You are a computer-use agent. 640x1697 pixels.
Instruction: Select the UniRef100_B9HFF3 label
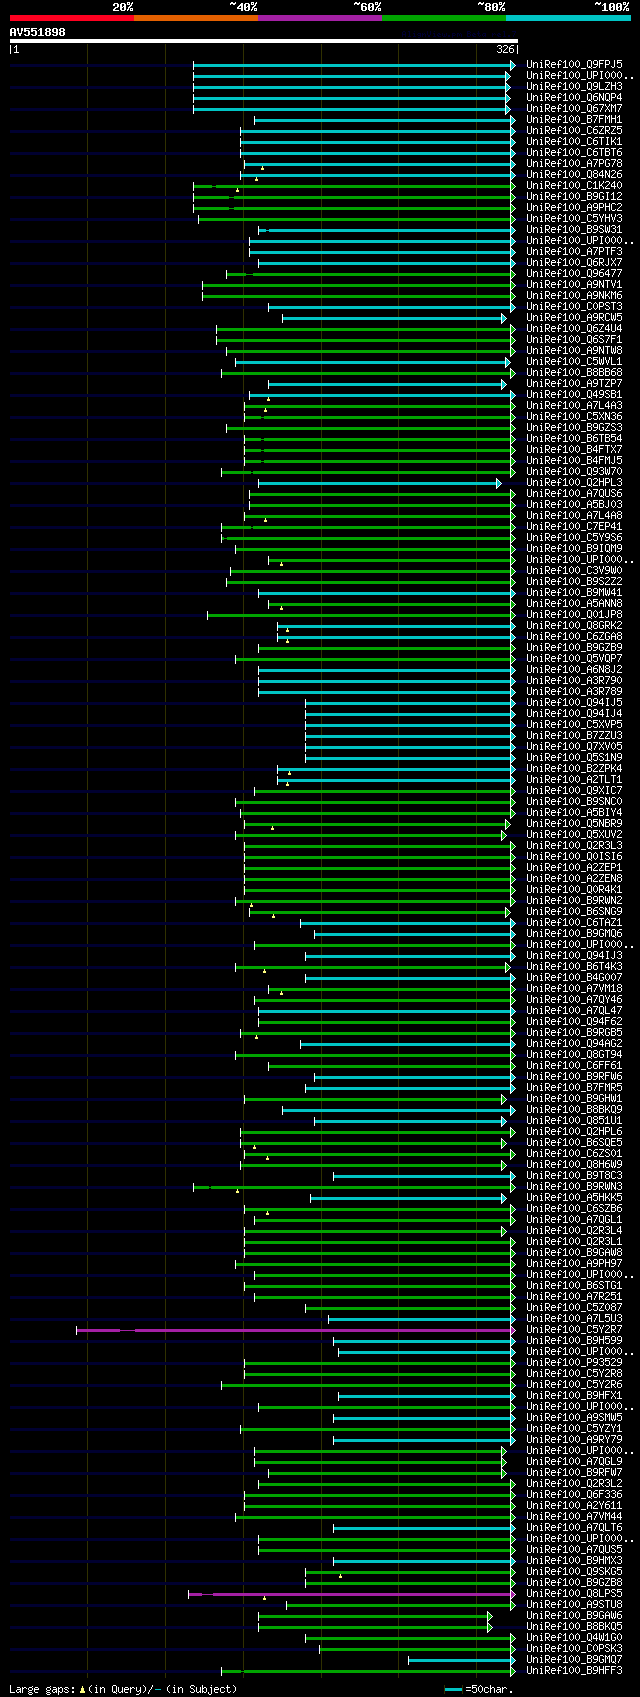(x=574, y=1671)
